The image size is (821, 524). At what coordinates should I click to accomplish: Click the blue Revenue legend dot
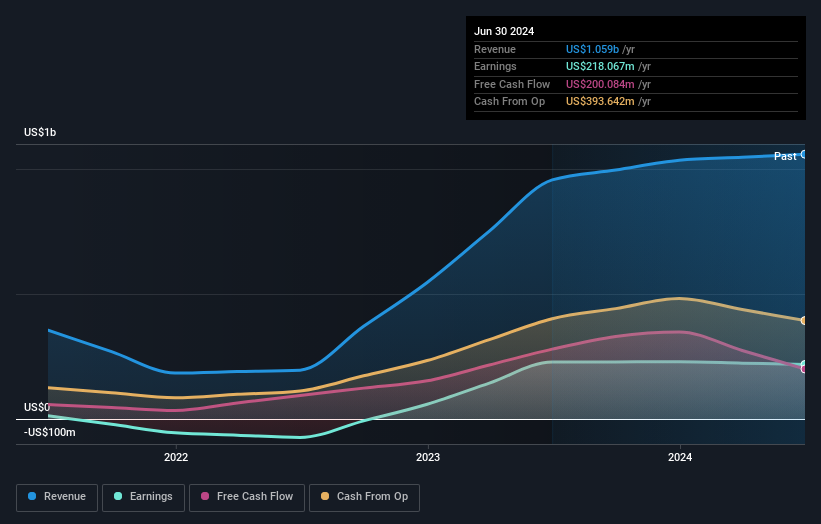[x=32, y=496]
